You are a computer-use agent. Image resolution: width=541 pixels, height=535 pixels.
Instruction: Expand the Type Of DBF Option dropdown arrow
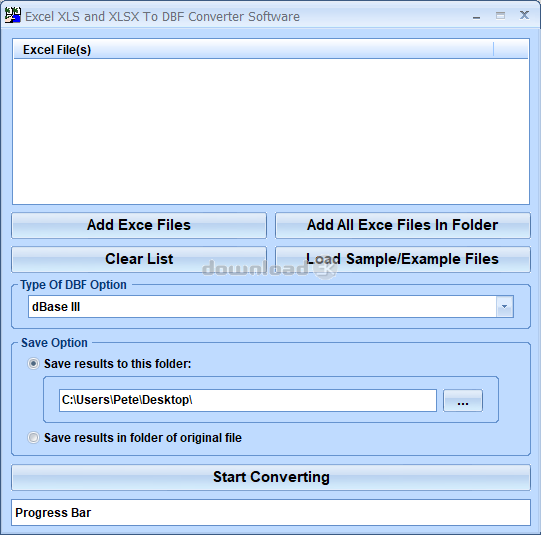point(504,307)
